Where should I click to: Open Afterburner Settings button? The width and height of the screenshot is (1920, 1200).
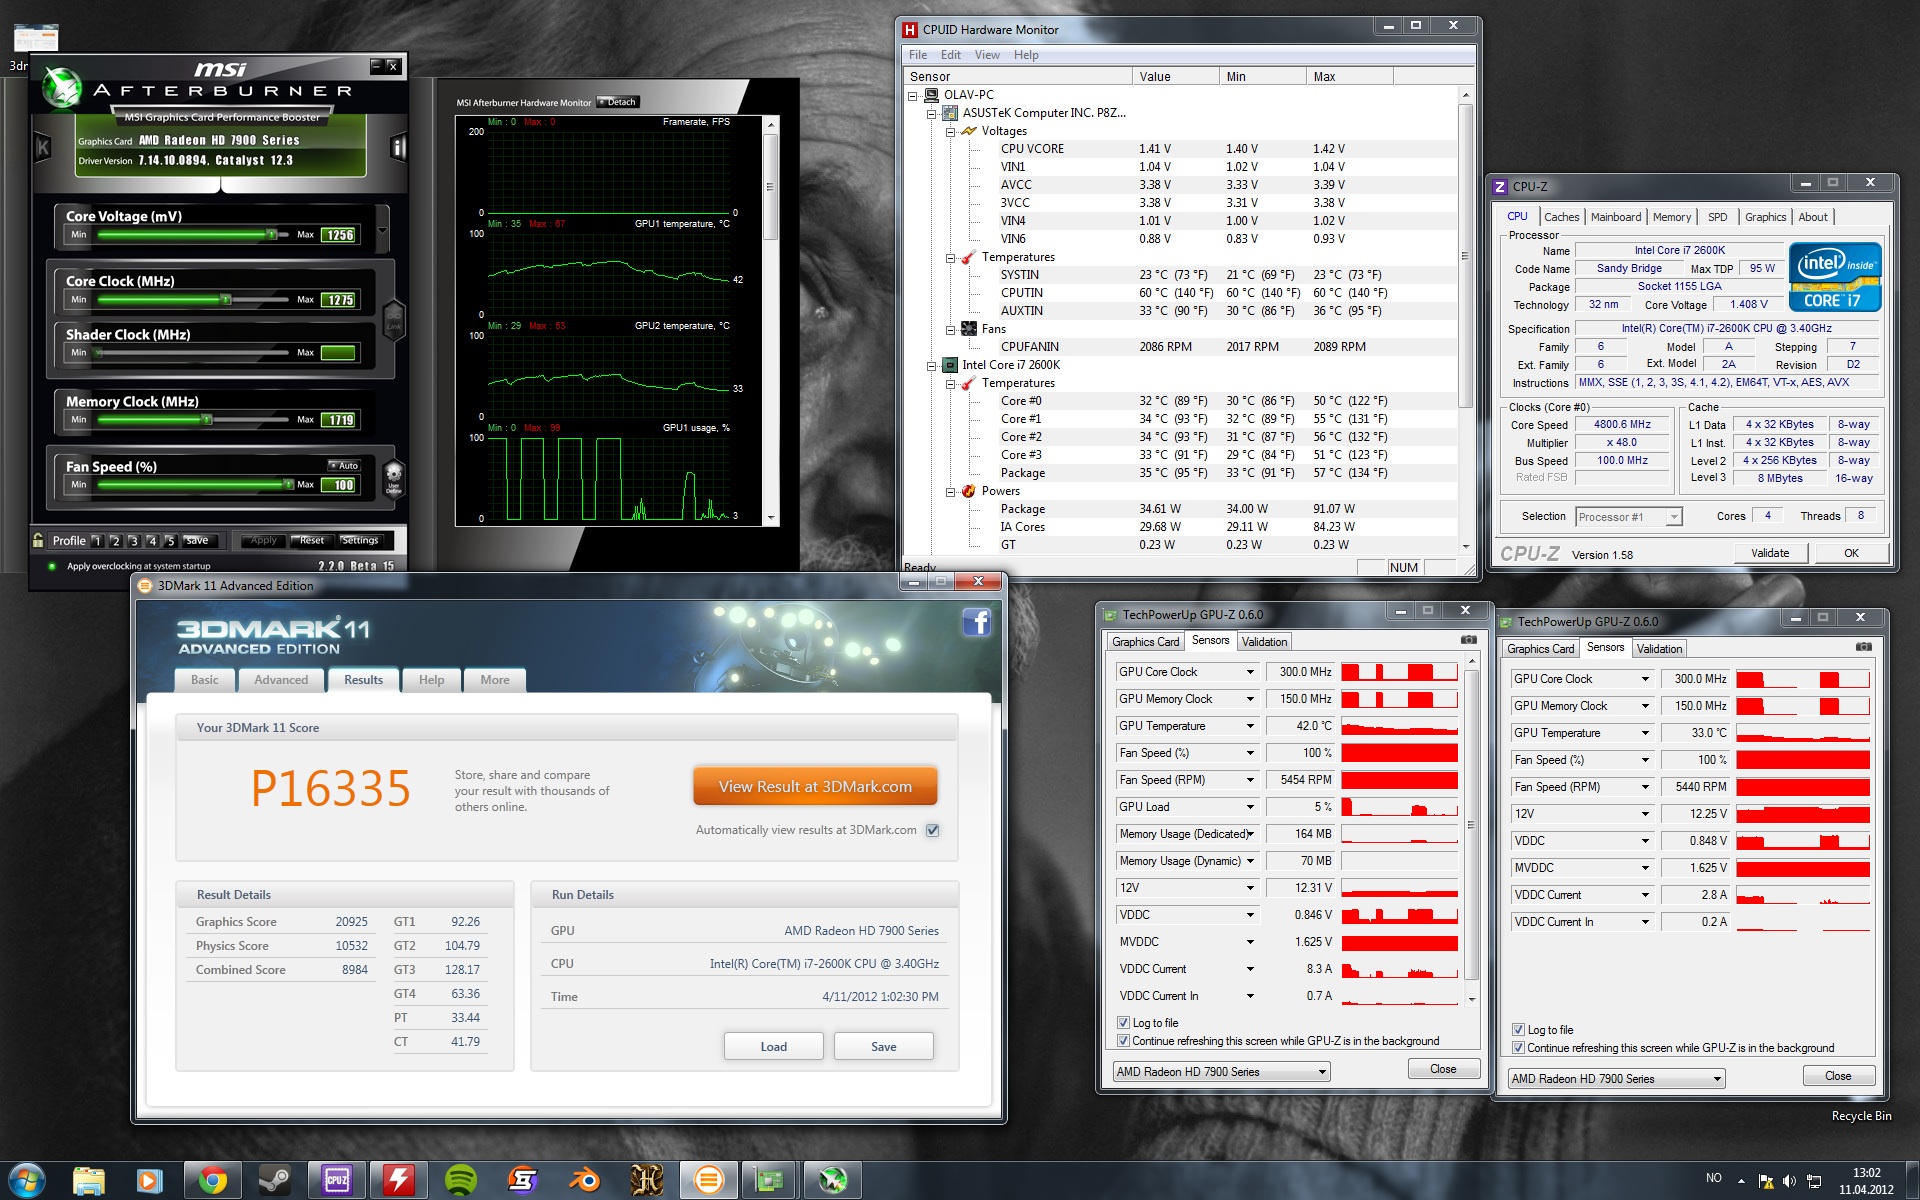[360, 540]
